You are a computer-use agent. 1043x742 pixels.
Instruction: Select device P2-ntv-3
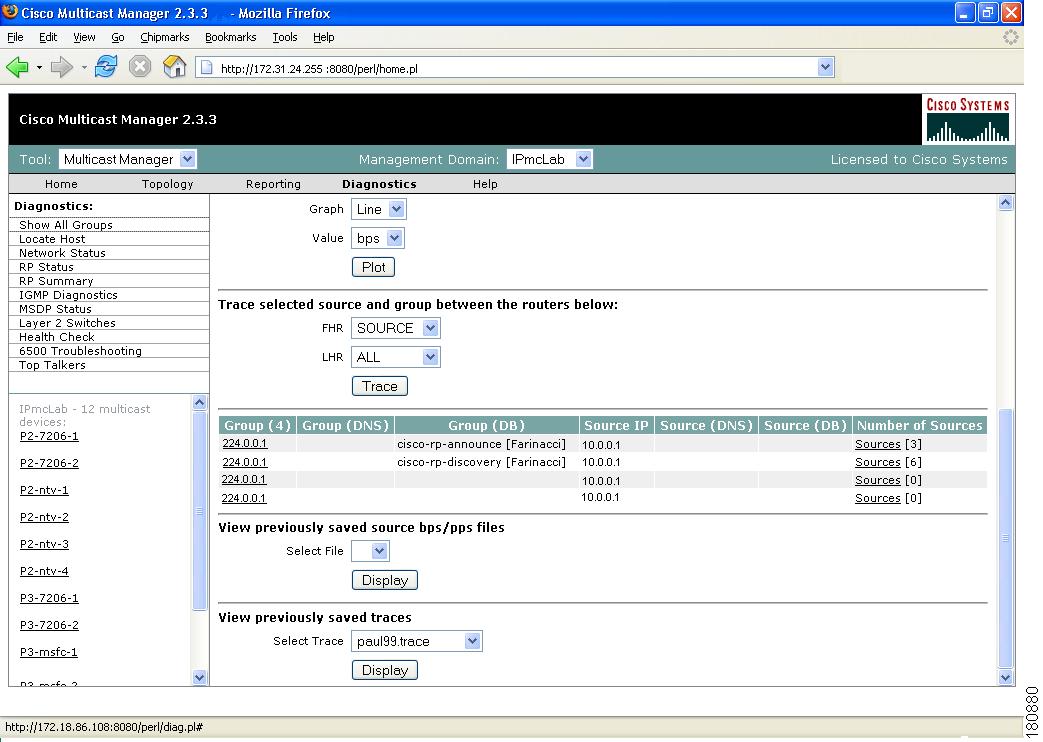[44, 544]
